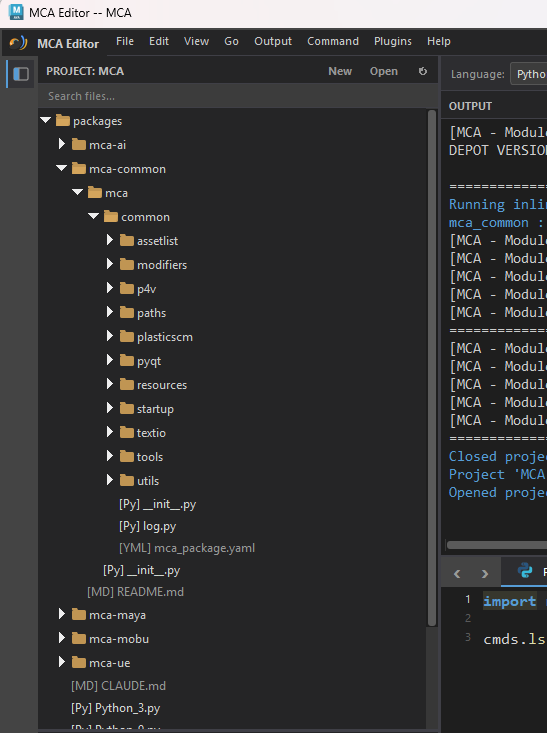Expand the utils folder arrow
Screen dimensions: 547x733
click(x=110, y=480)
